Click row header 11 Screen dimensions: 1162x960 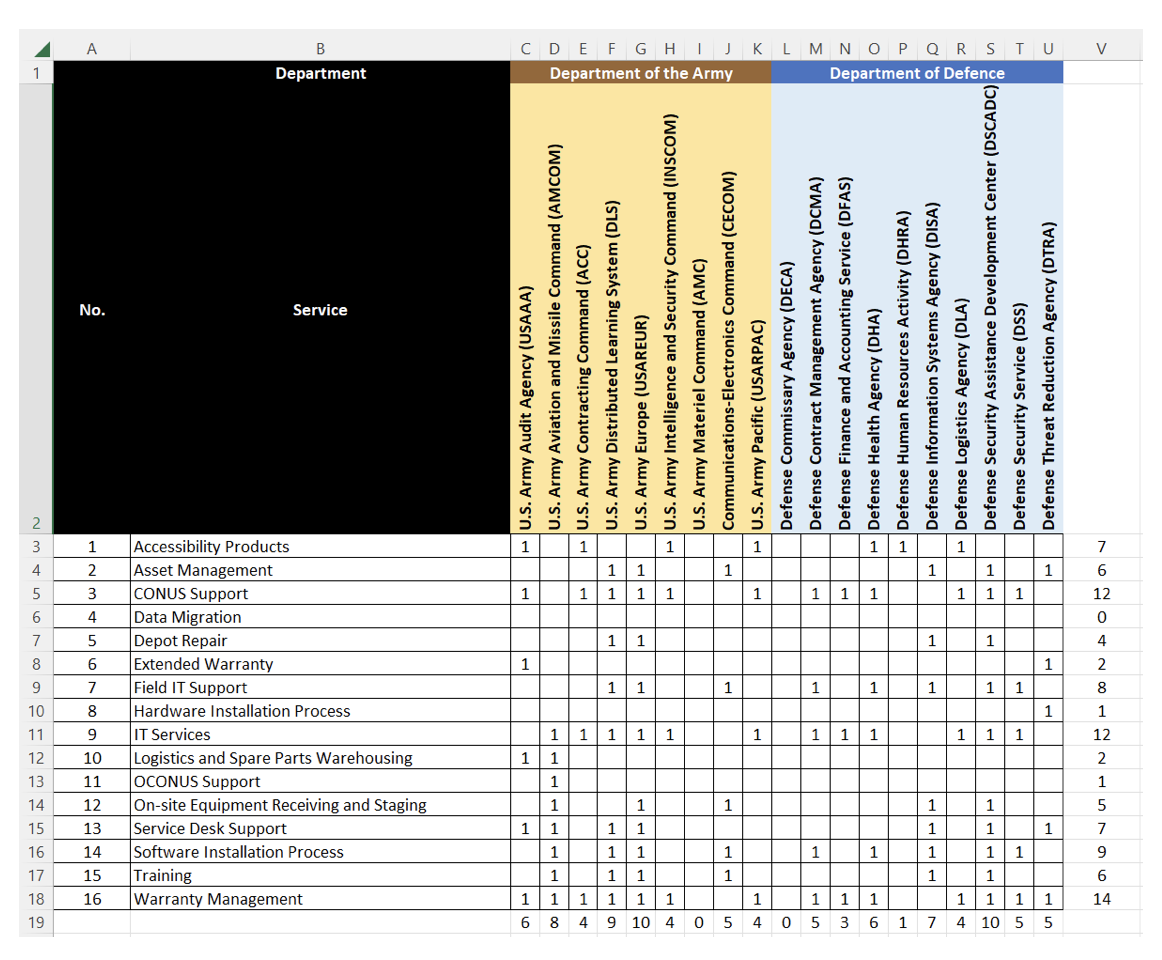click(x=36, y=735)
